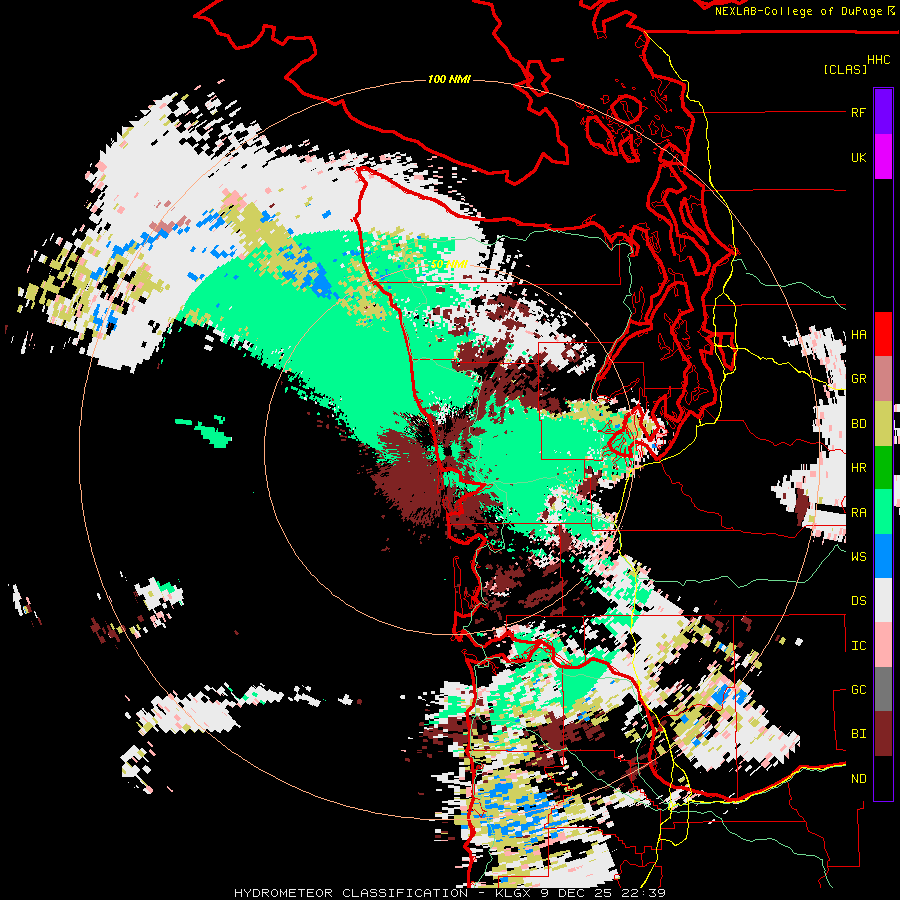Click the HHC product code label
Screen dimensions: 900x900
click(x=879, y=60)
